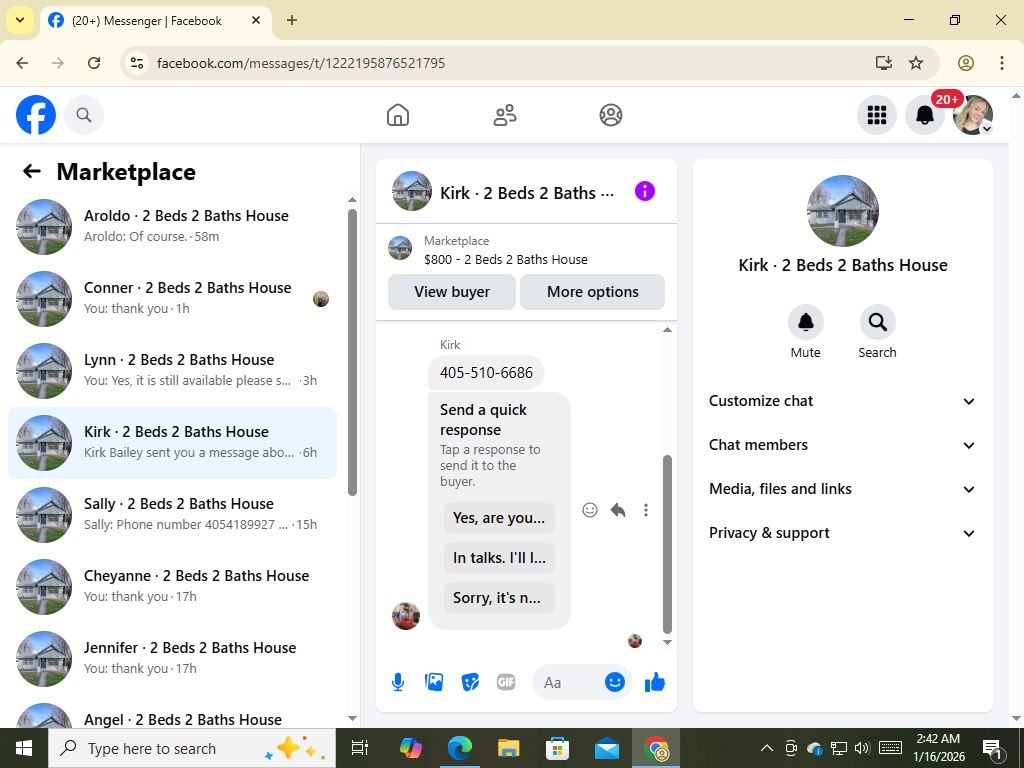Reply to the quick response message
Screen dimensions: 1024x768
click(618, 510)
